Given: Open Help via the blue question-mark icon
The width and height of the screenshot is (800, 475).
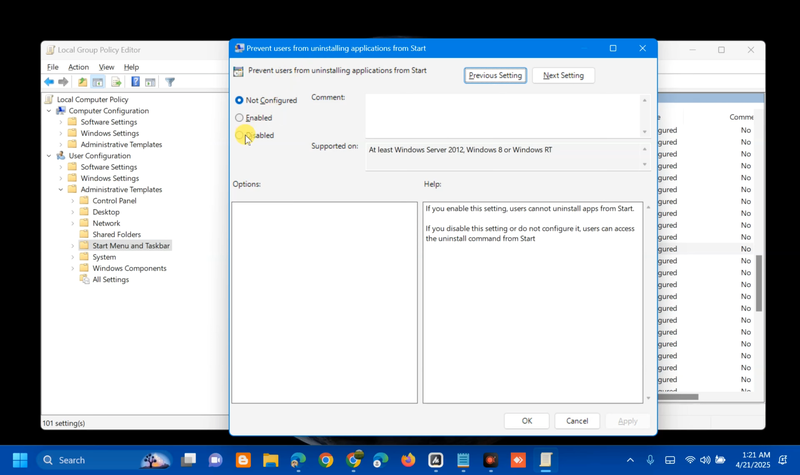Looking at the screenshot, I should [x=135, y=82].
